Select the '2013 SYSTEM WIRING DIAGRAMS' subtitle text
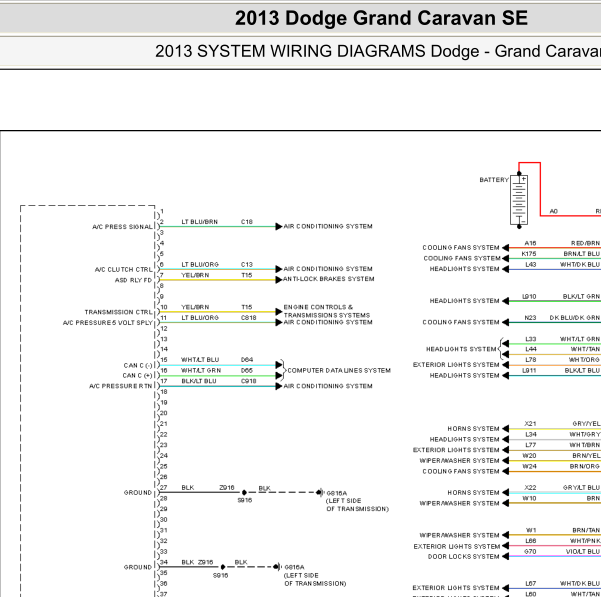 tap(290, 51)
